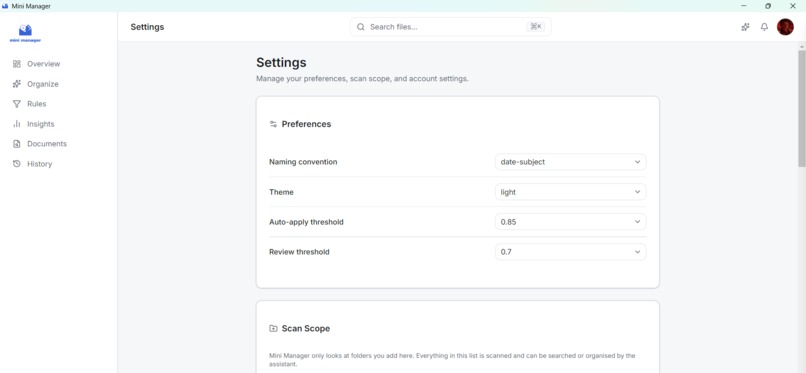
Task: Click the Rules funnel icon
Action: point(17,104)
